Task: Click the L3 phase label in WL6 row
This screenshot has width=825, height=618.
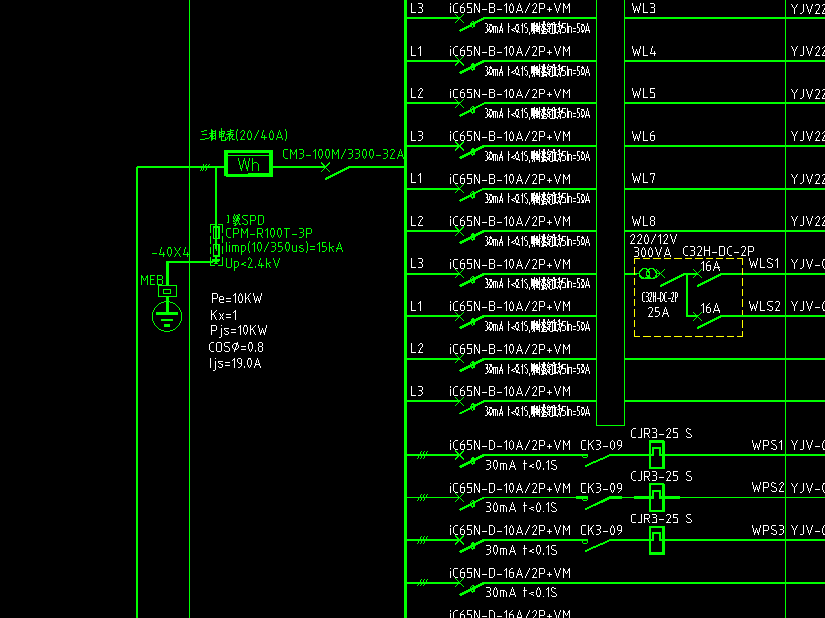Action: click(x=417, y=136)
